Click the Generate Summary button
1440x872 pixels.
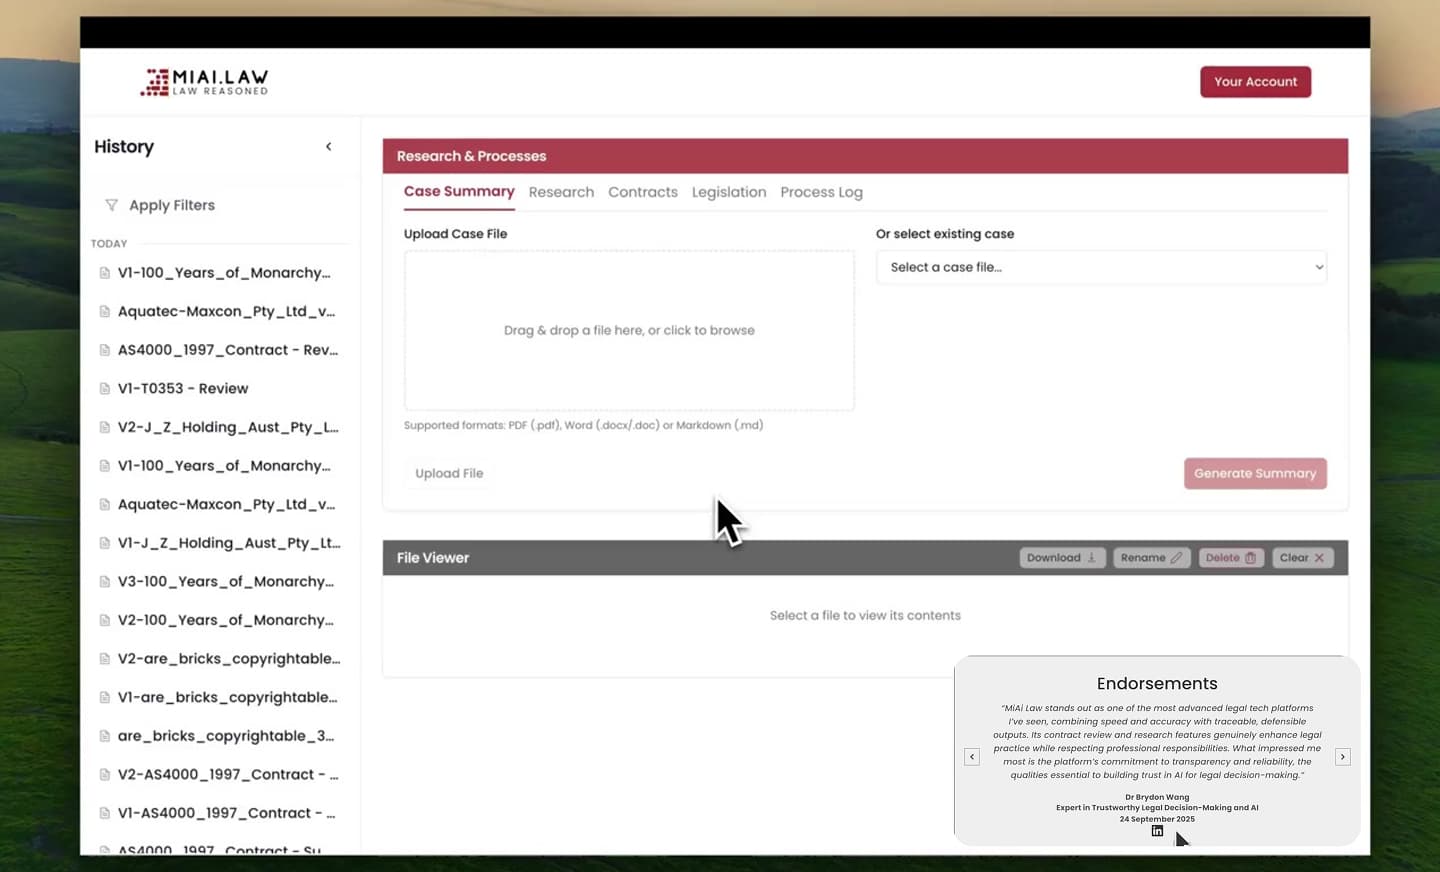point(1255,473)
